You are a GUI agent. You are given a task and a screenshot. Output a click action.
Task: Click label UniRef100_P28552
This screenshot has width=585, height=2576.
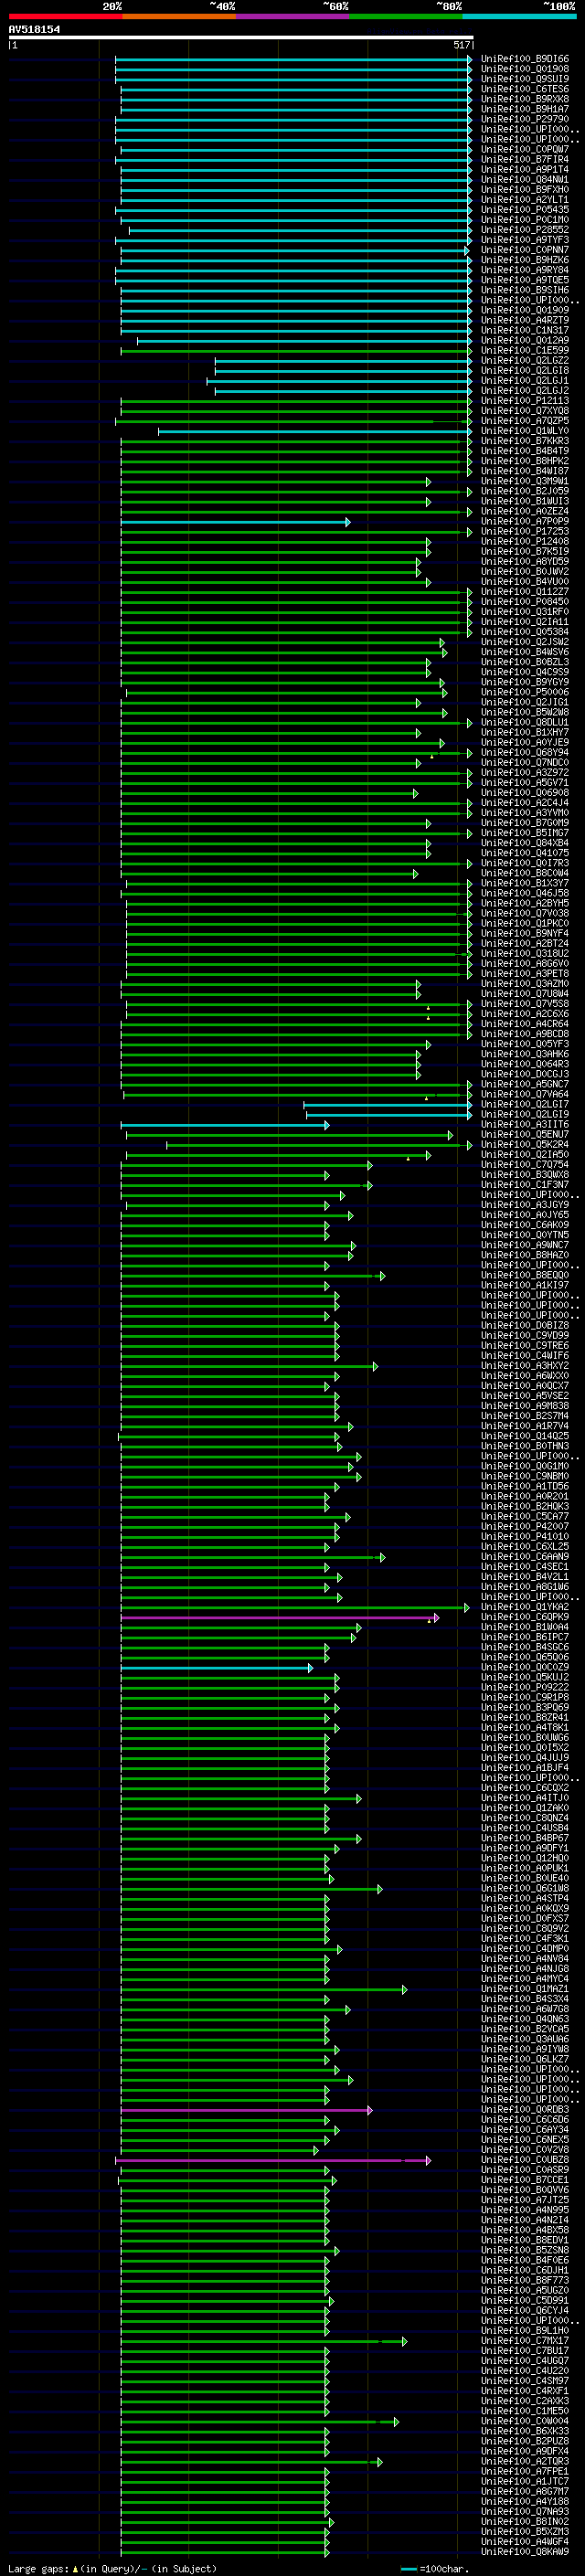[x=525, y=230]
